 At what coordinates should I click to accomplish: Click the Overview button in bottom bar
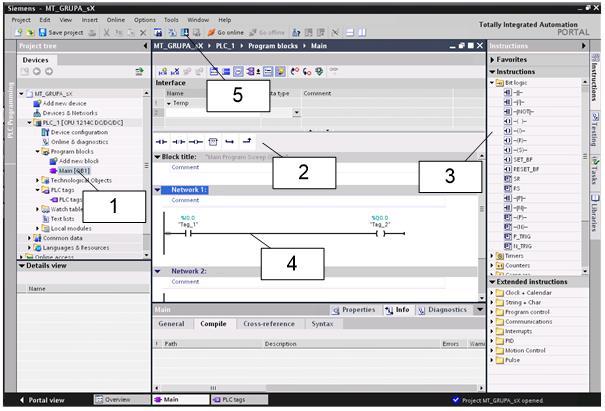click(122, 399)
